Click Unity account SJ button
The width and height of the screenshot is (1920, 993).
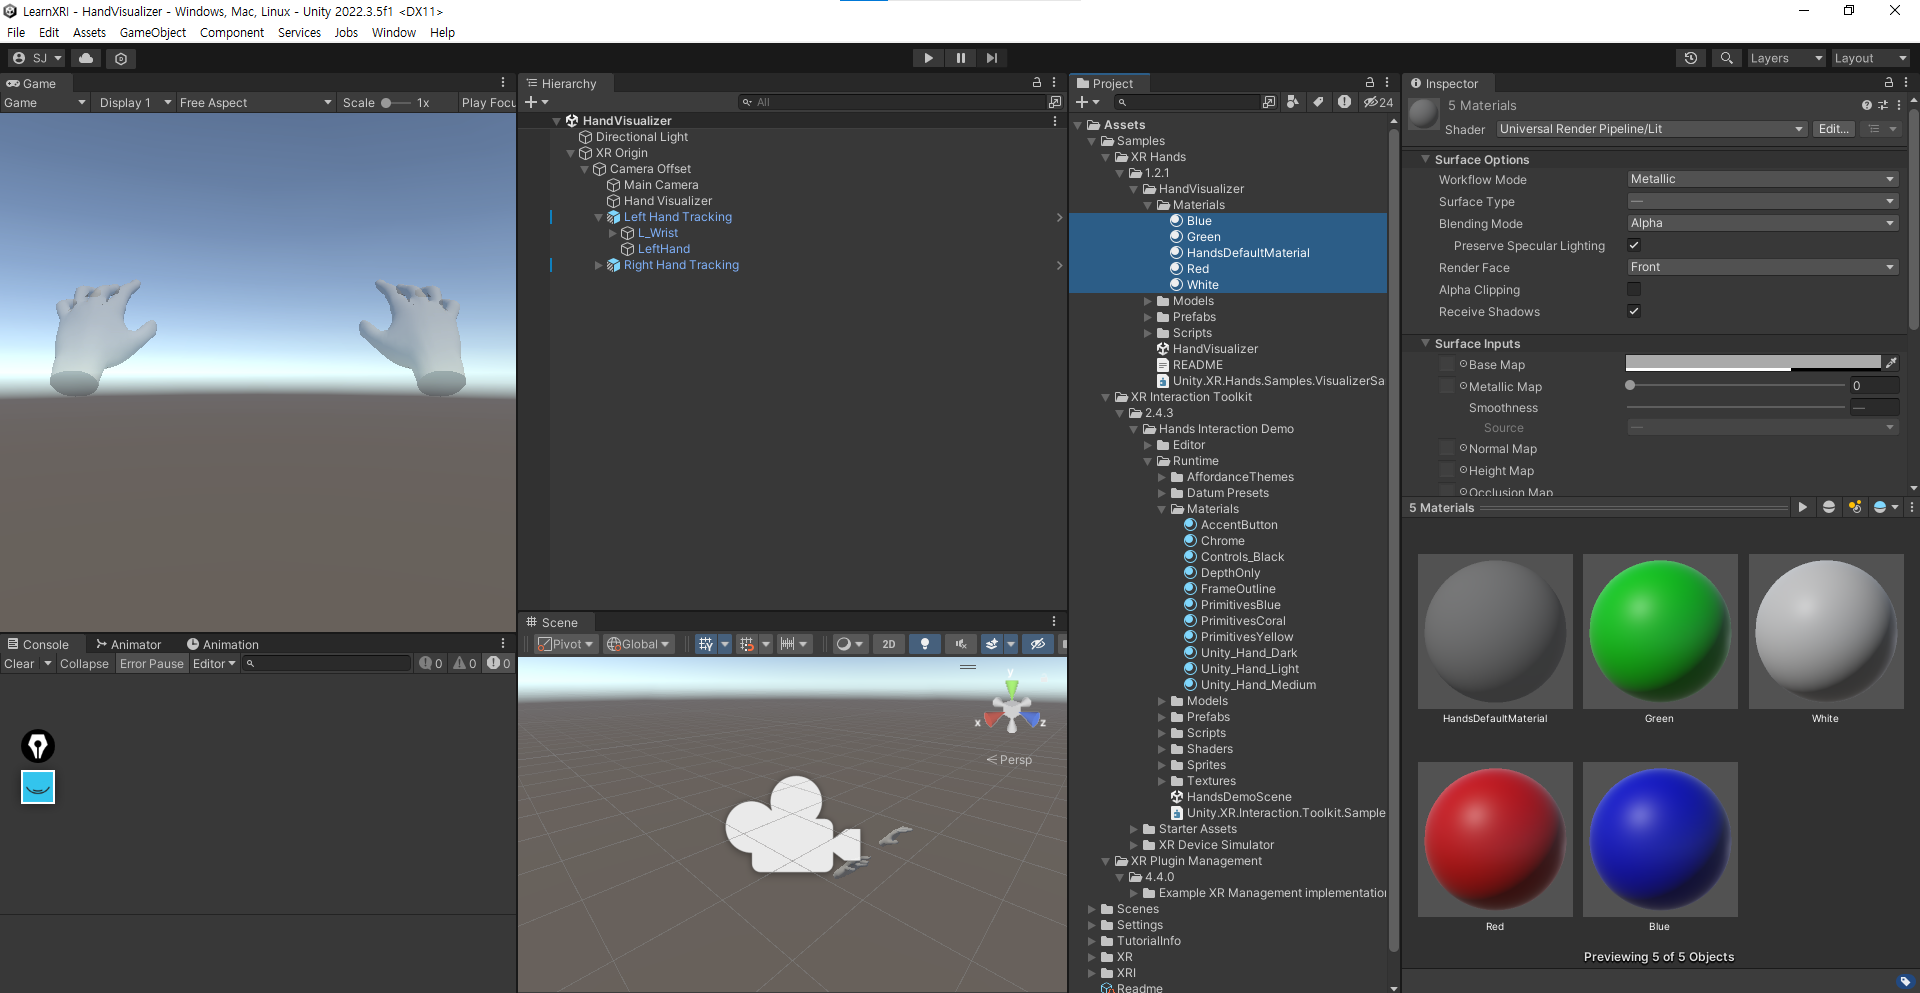click(37, 58)
